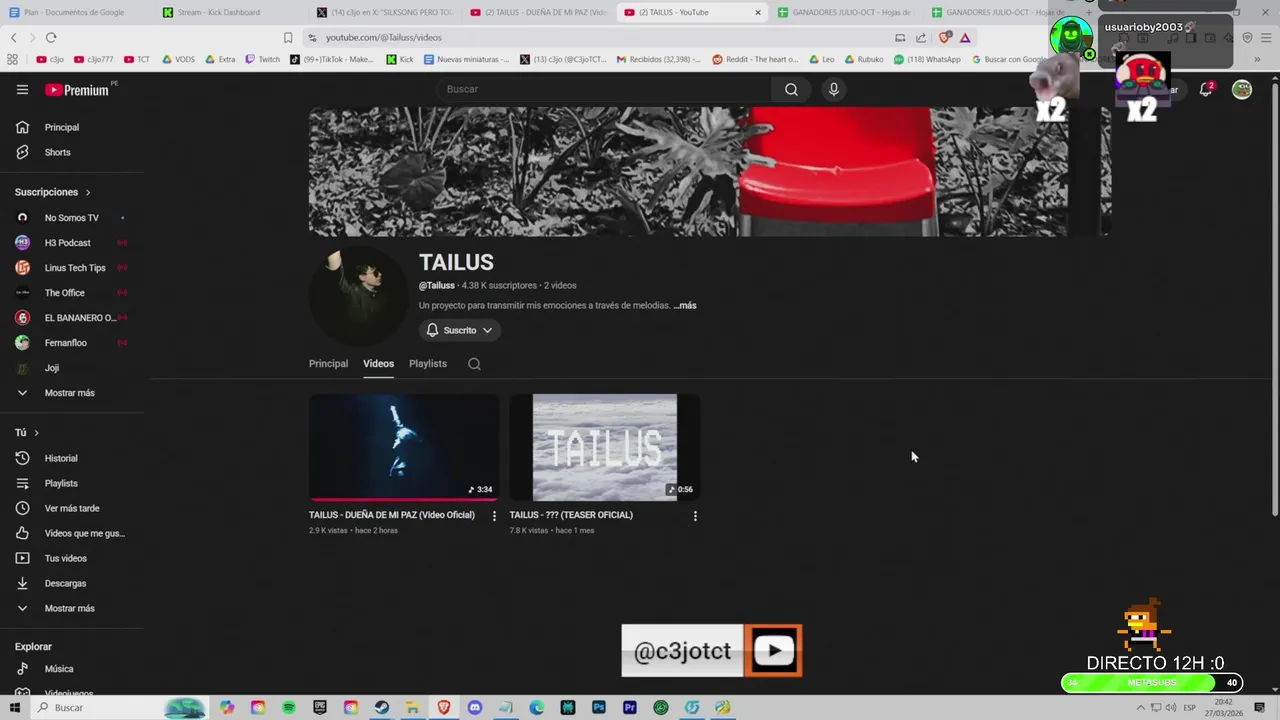Click video title TAILUS - ??? (TEASER OFICIAL)
Viewport: 1280px width, 720px height.
[x=571, y=515]
